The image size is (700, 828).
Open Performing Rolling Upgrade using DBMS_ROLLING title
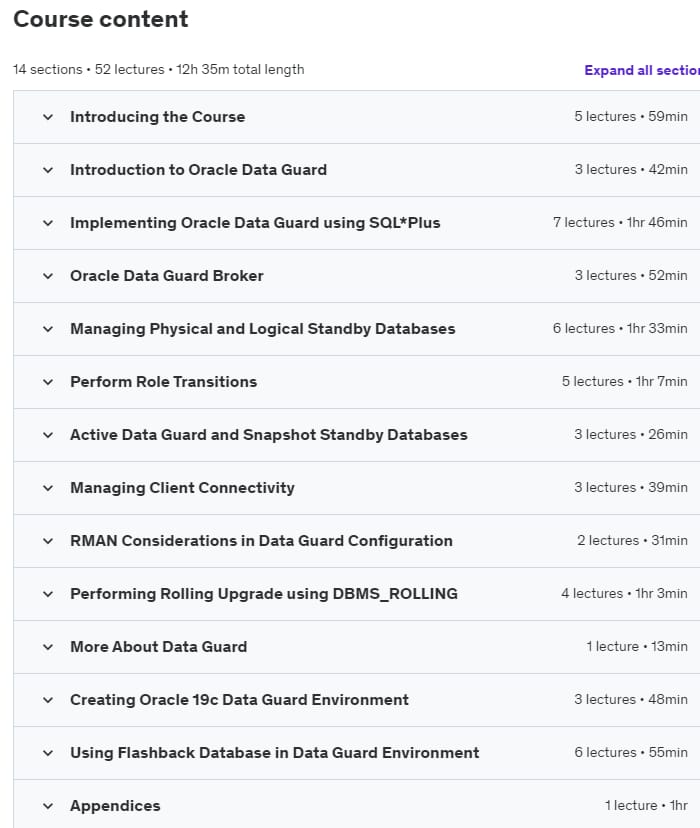[264, 594]
